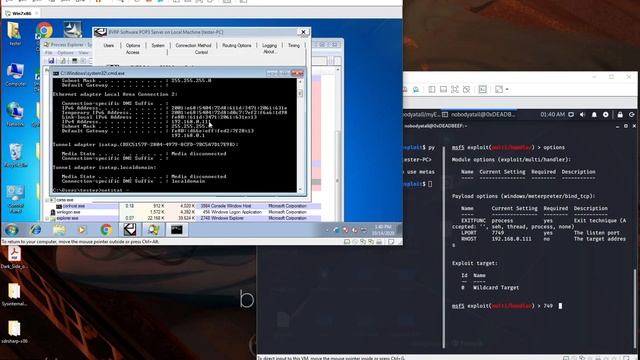Viewport: 640px width, 360px height.
Task: Open Internet Explorer from the taskbar
Action: [x=36, y=230]
